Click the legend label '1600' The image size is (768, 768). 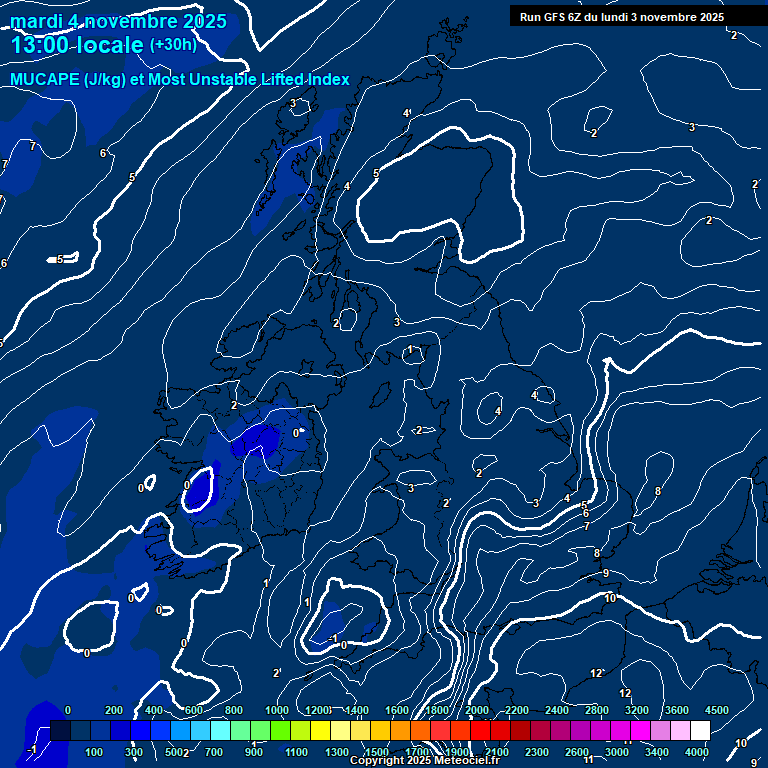[397, 710]
